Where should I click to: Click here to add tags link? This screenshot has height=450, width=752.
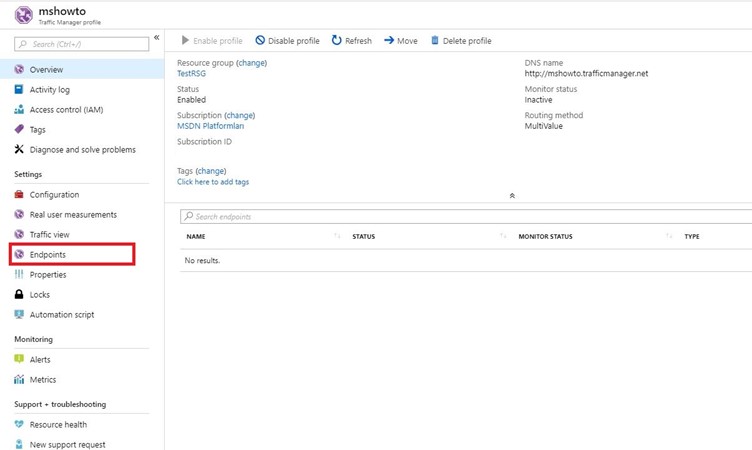point(213,182)
